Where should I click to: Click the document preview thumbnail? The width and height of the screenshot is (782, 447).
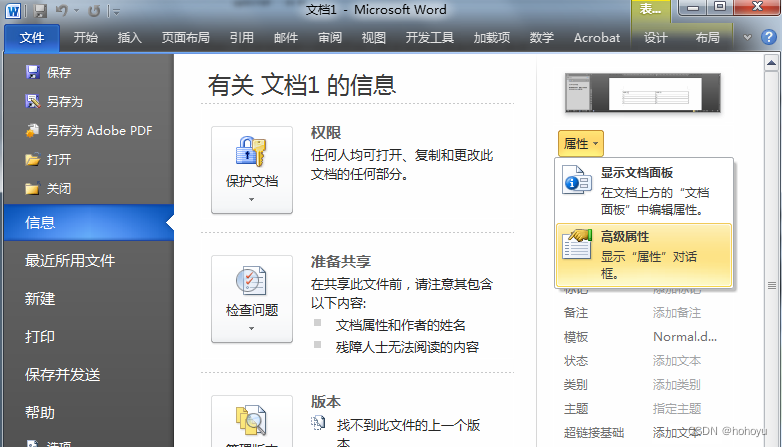642,93
